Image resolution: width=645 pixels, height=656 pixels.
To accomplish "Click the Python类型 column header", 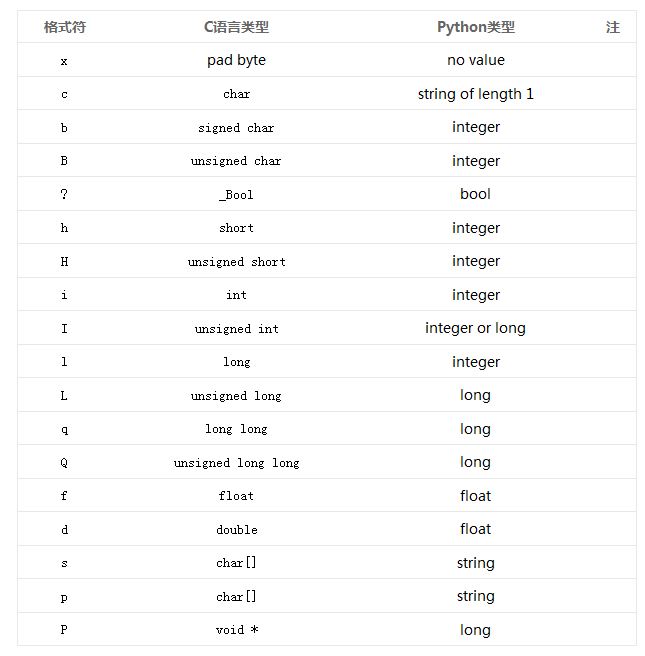I will (476, 27).
